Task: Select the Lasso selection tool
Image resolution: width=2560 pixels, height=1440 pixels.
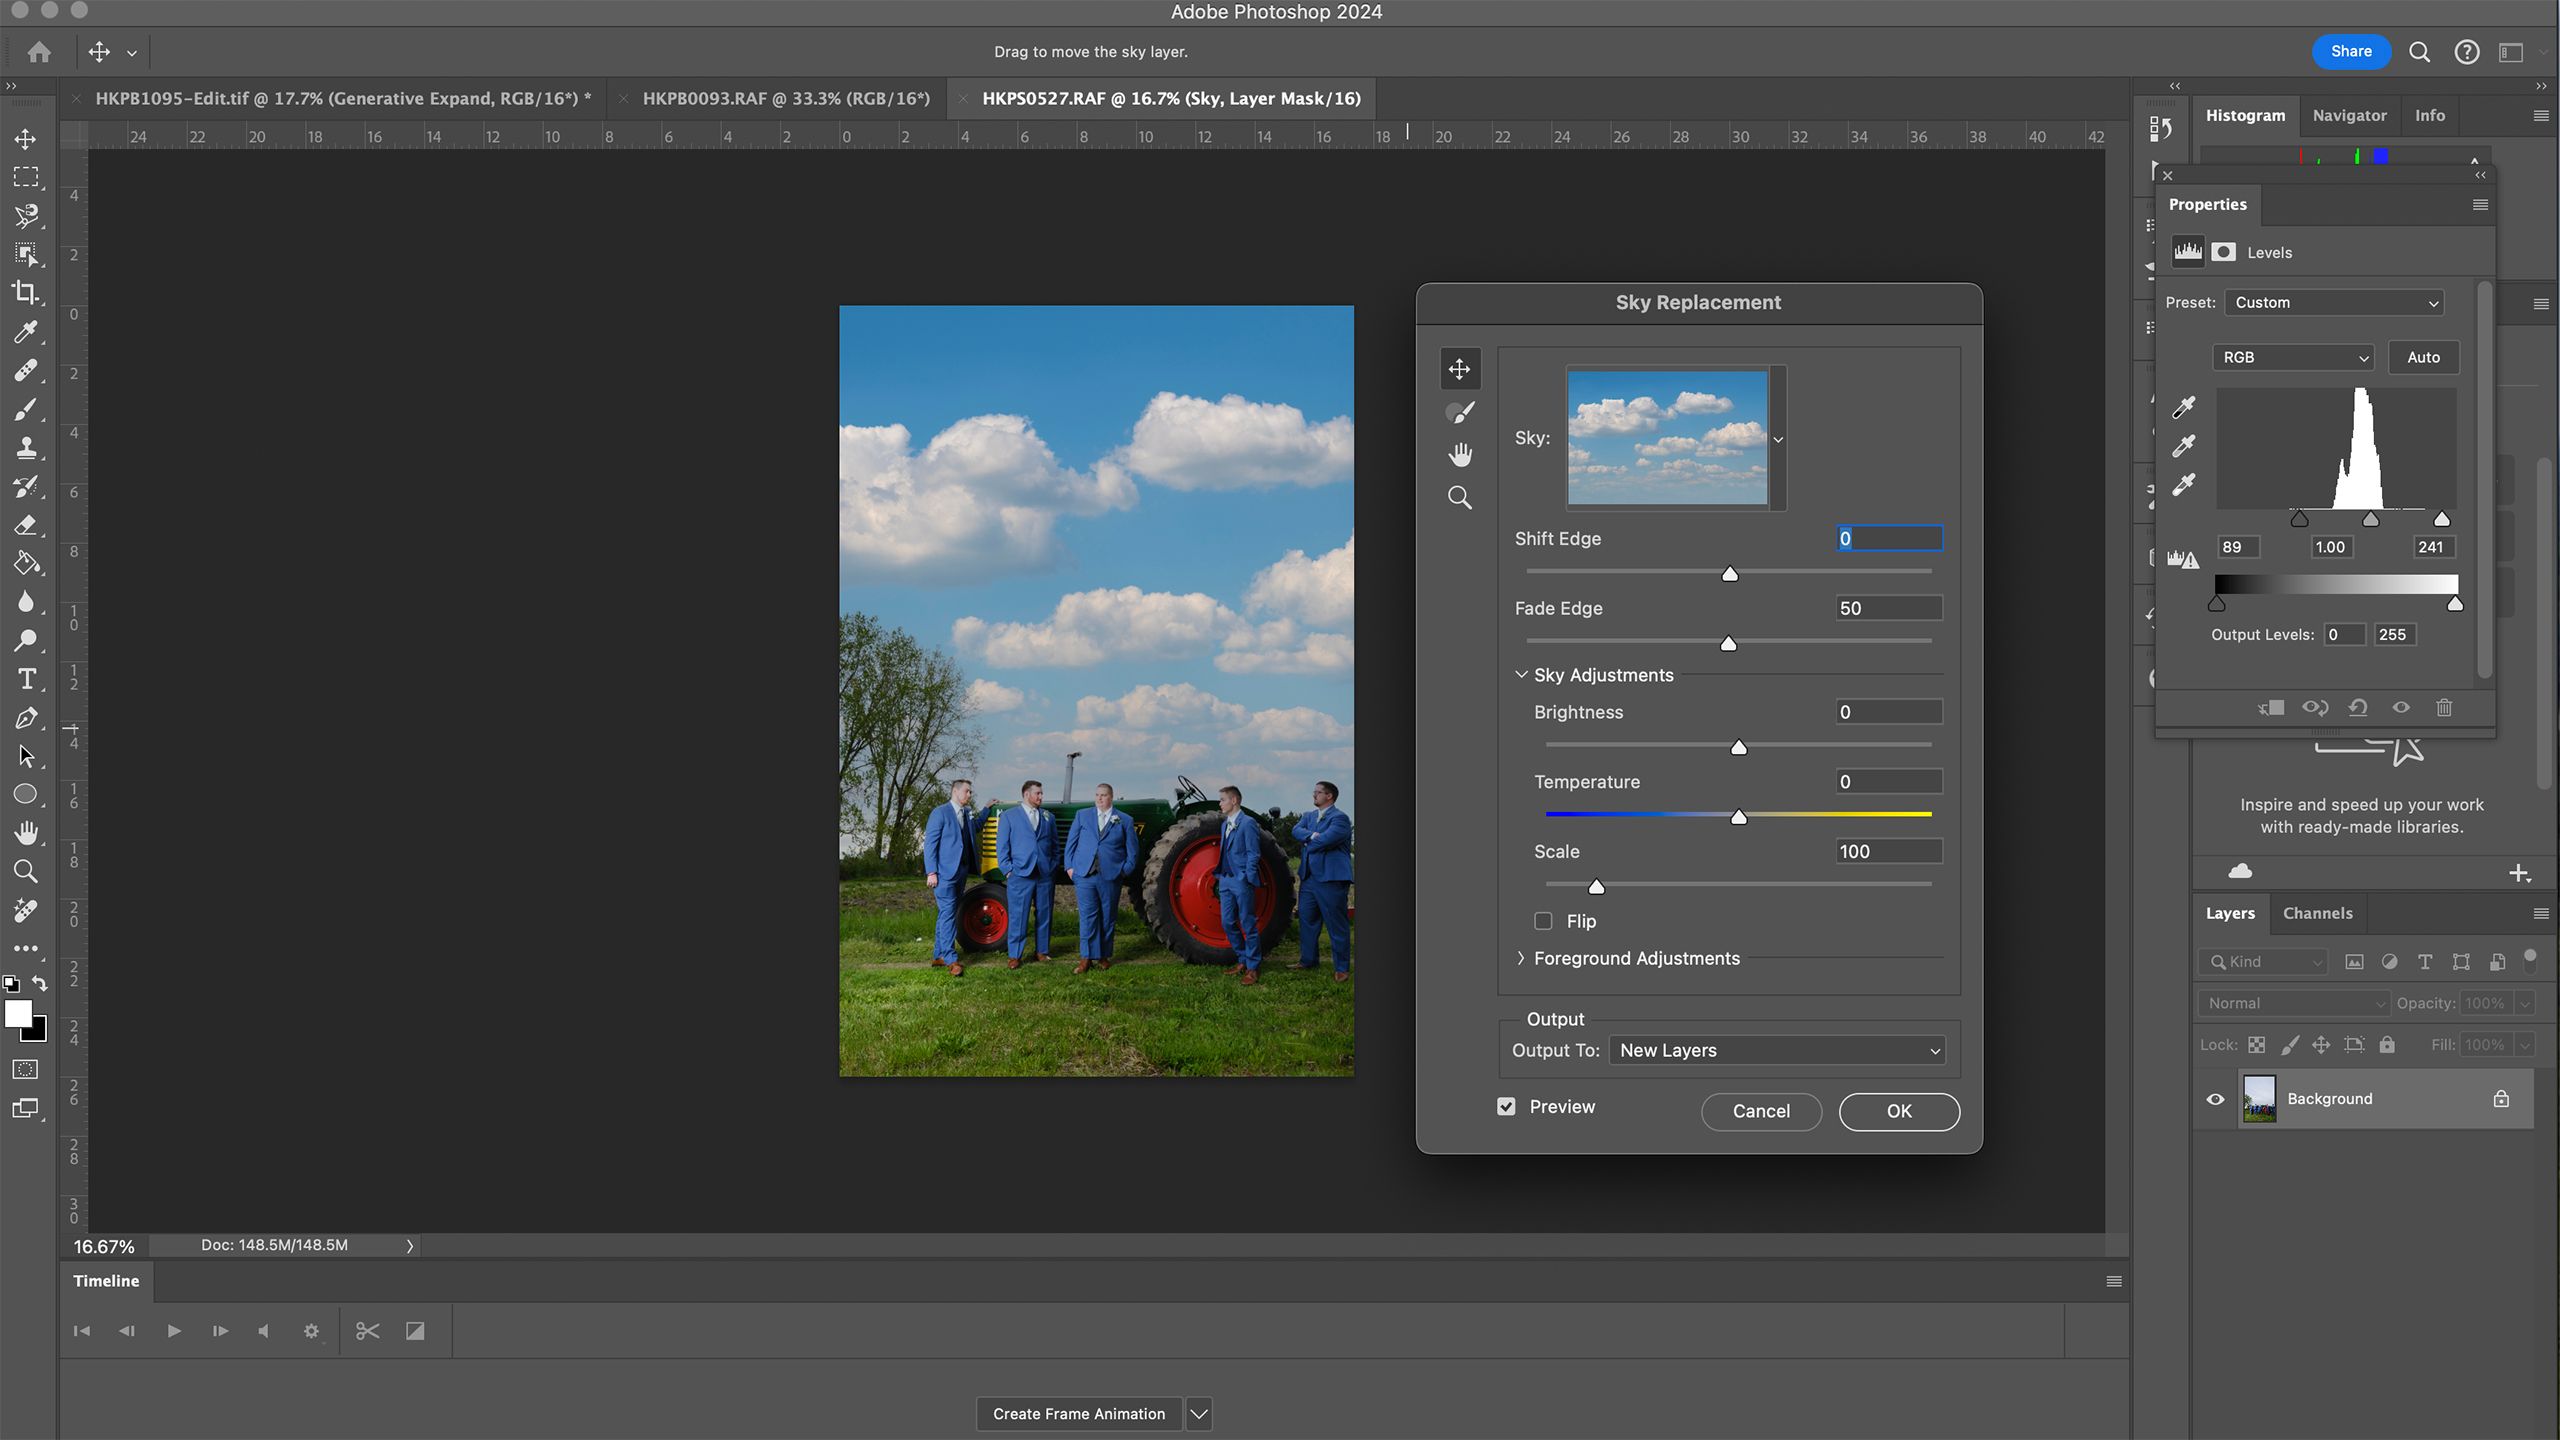Action: pos(25,213)
